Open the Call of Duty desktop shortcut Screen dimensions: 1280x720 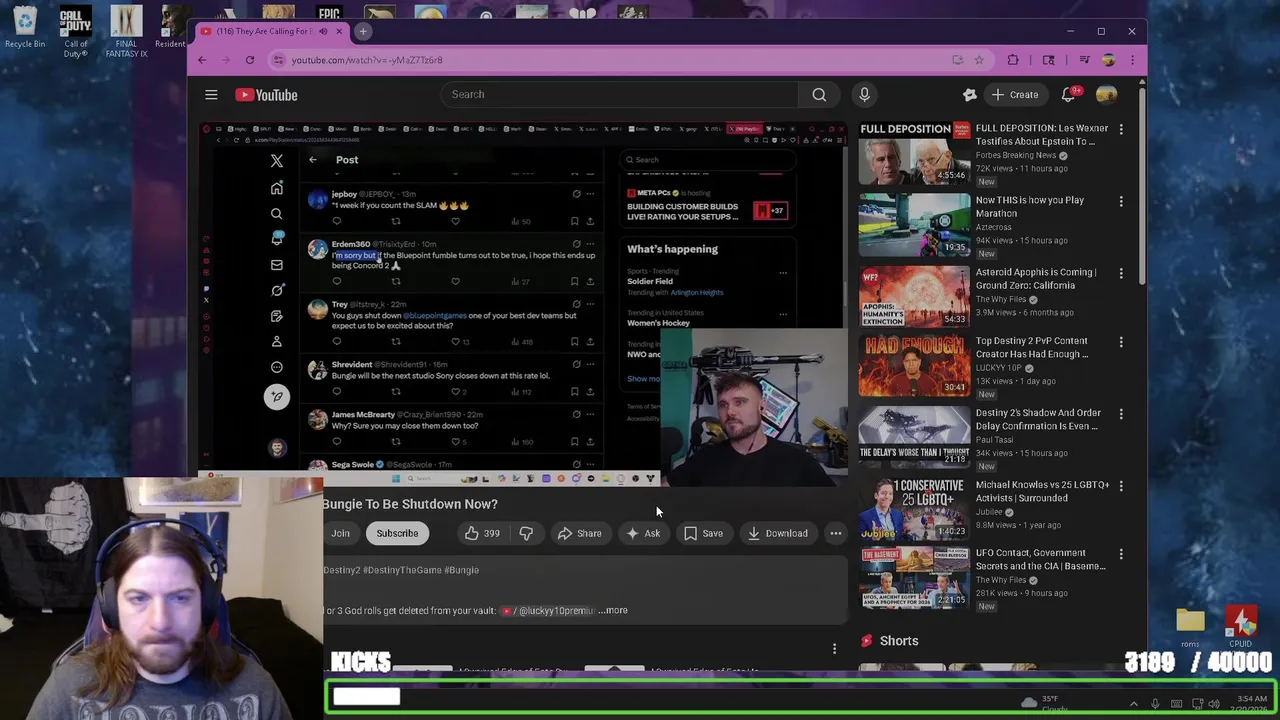[75, 31]
